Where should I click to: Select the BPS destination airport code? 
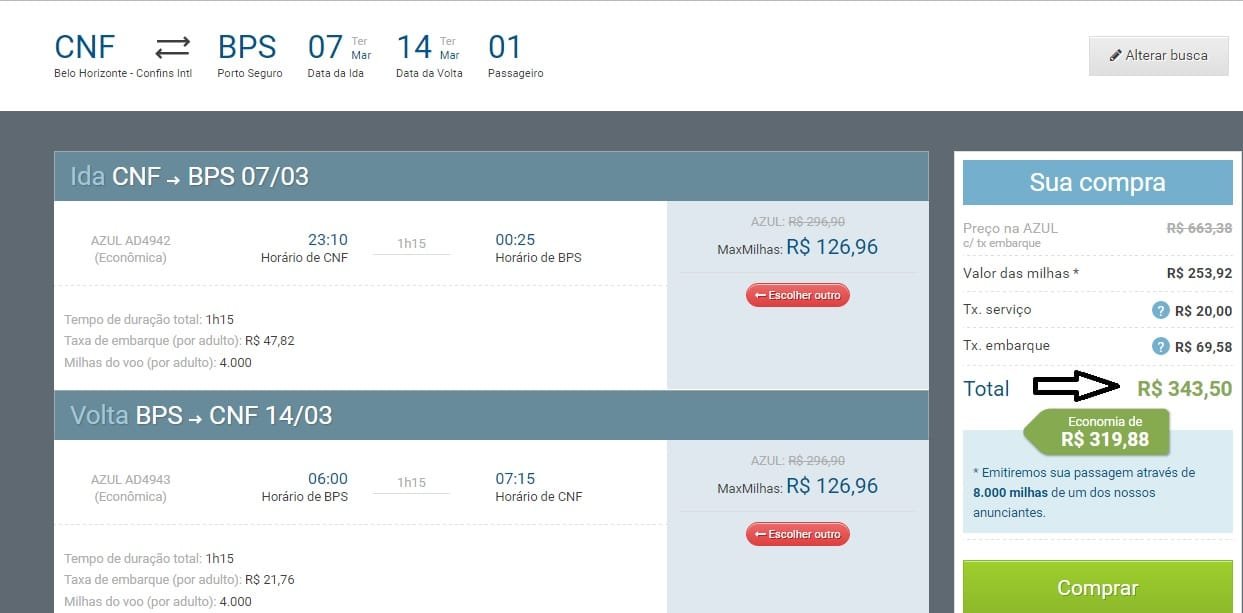(x=247, y=47)
